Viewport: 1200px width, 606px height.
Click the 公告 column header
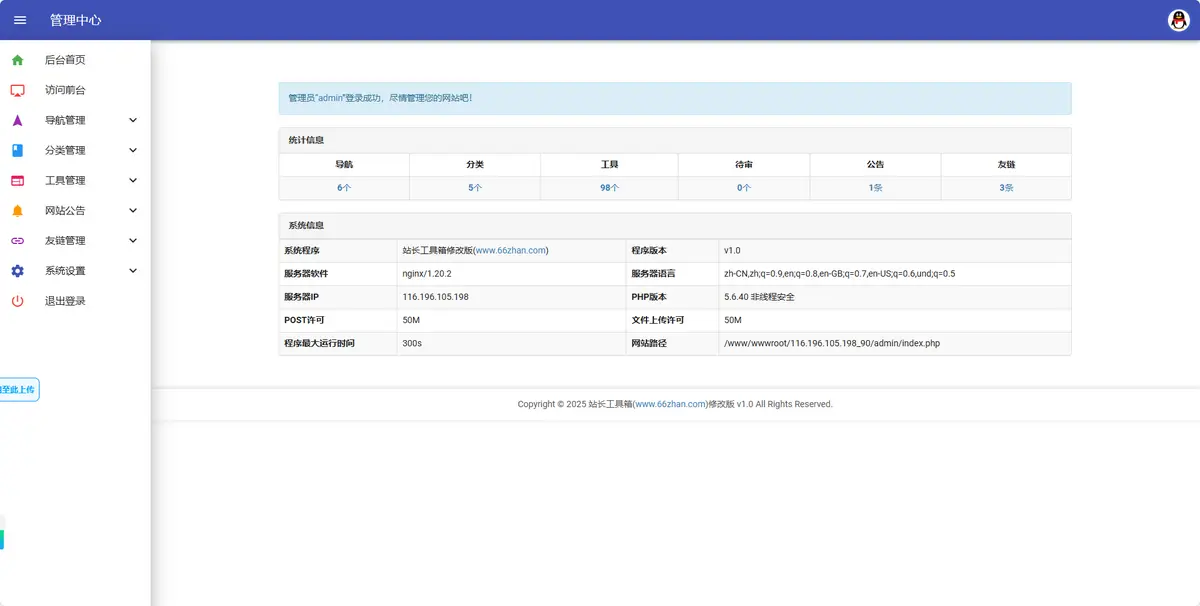point(875,164)
